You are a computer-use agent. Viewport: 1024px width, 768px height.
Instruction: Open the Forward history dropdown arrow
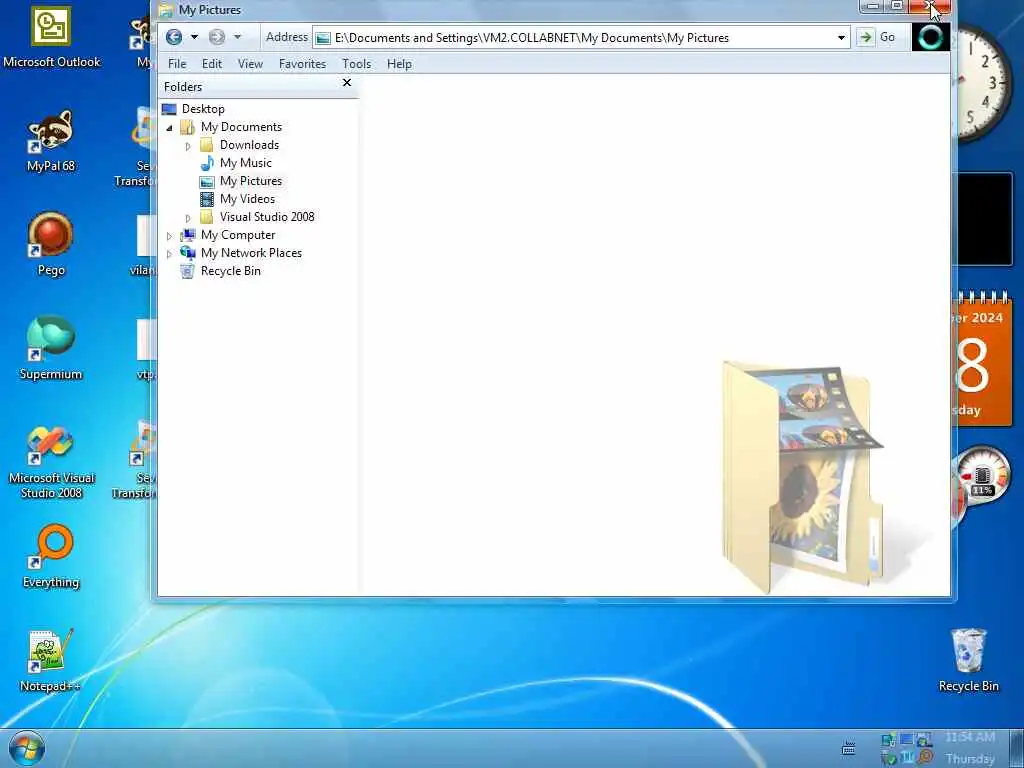(x=237, y=37)
